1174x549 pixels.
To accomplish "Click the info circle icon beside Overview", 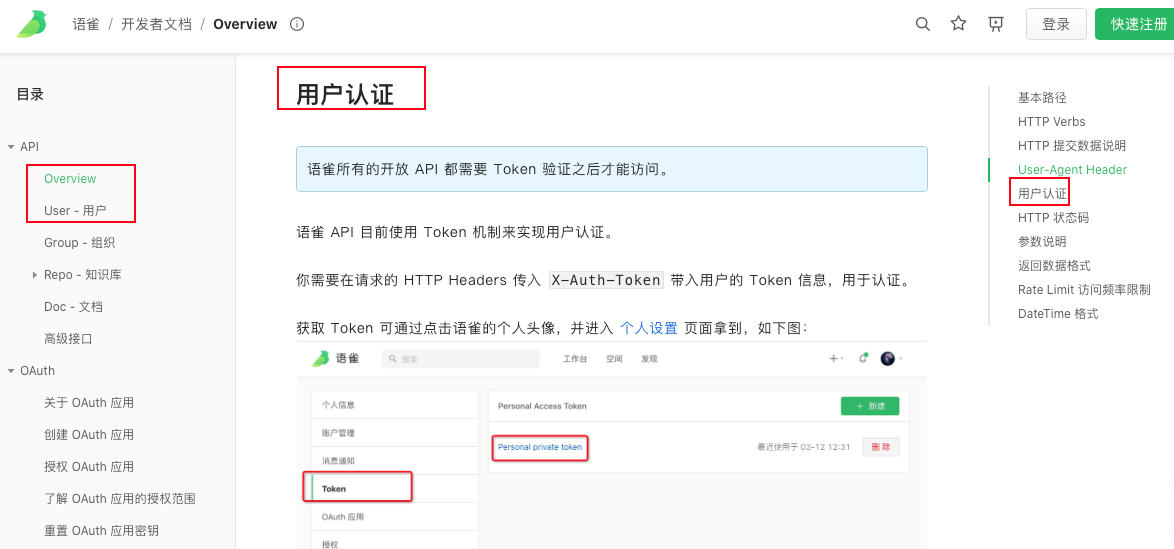I will 297,24.
